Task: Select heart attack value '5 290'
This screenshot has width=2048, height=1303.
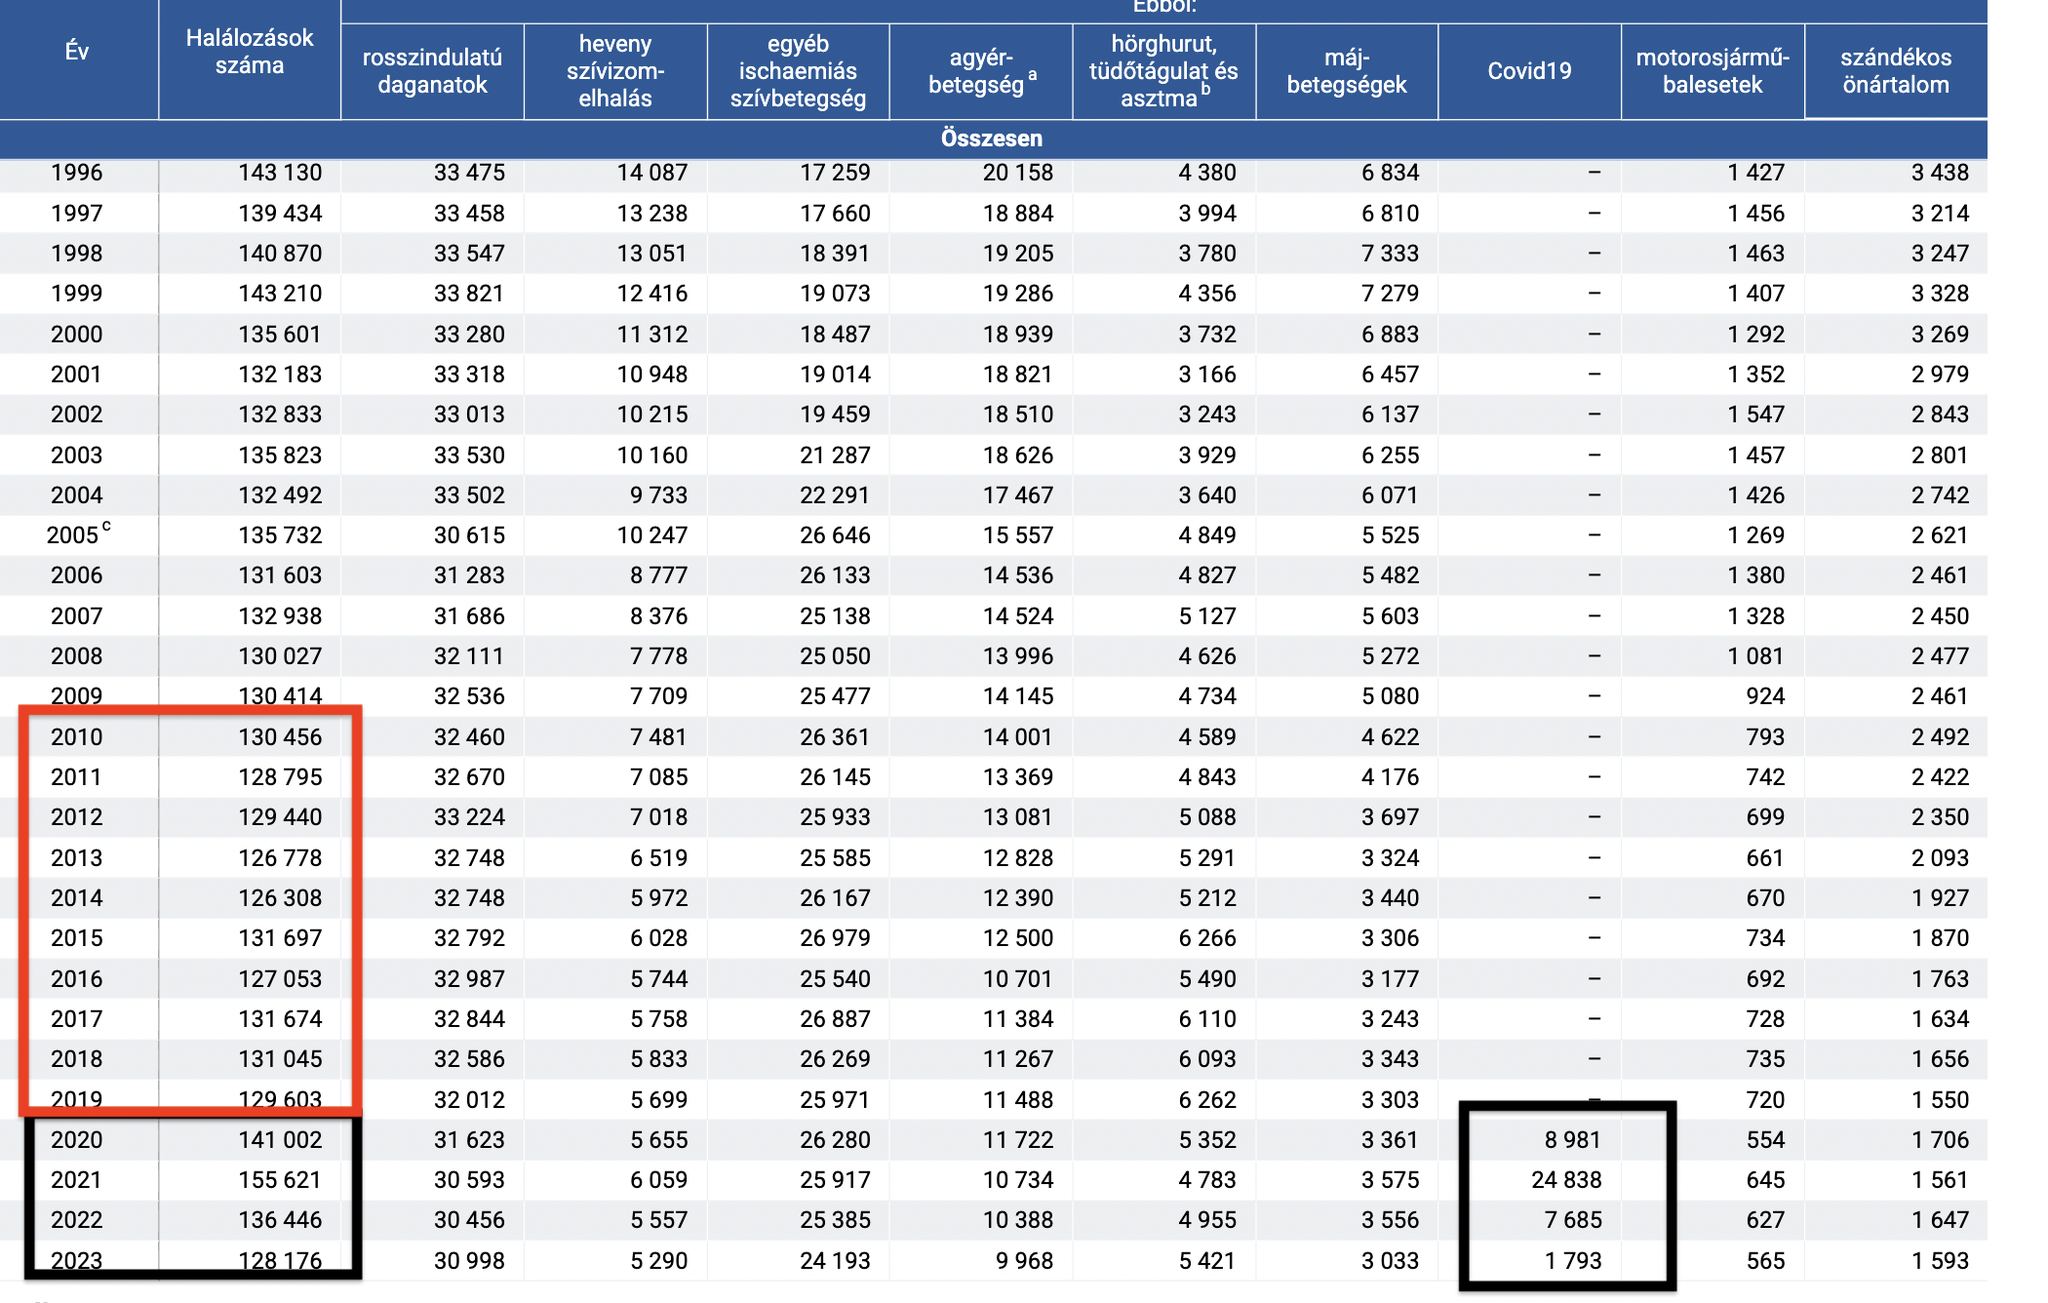Action: (x=659, y=1260)
